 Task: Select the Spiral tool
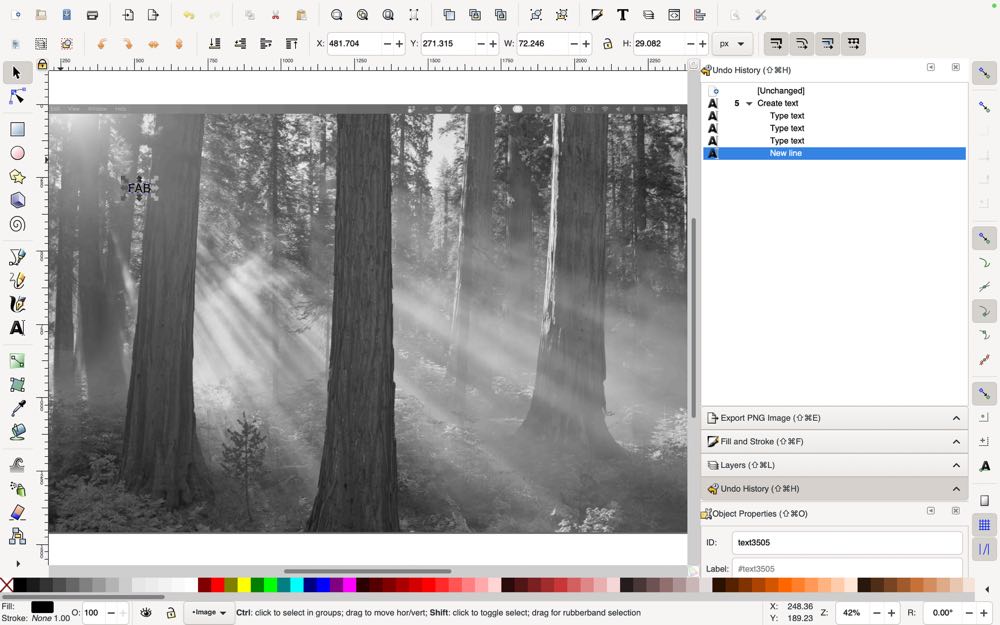tap(17, 224)
